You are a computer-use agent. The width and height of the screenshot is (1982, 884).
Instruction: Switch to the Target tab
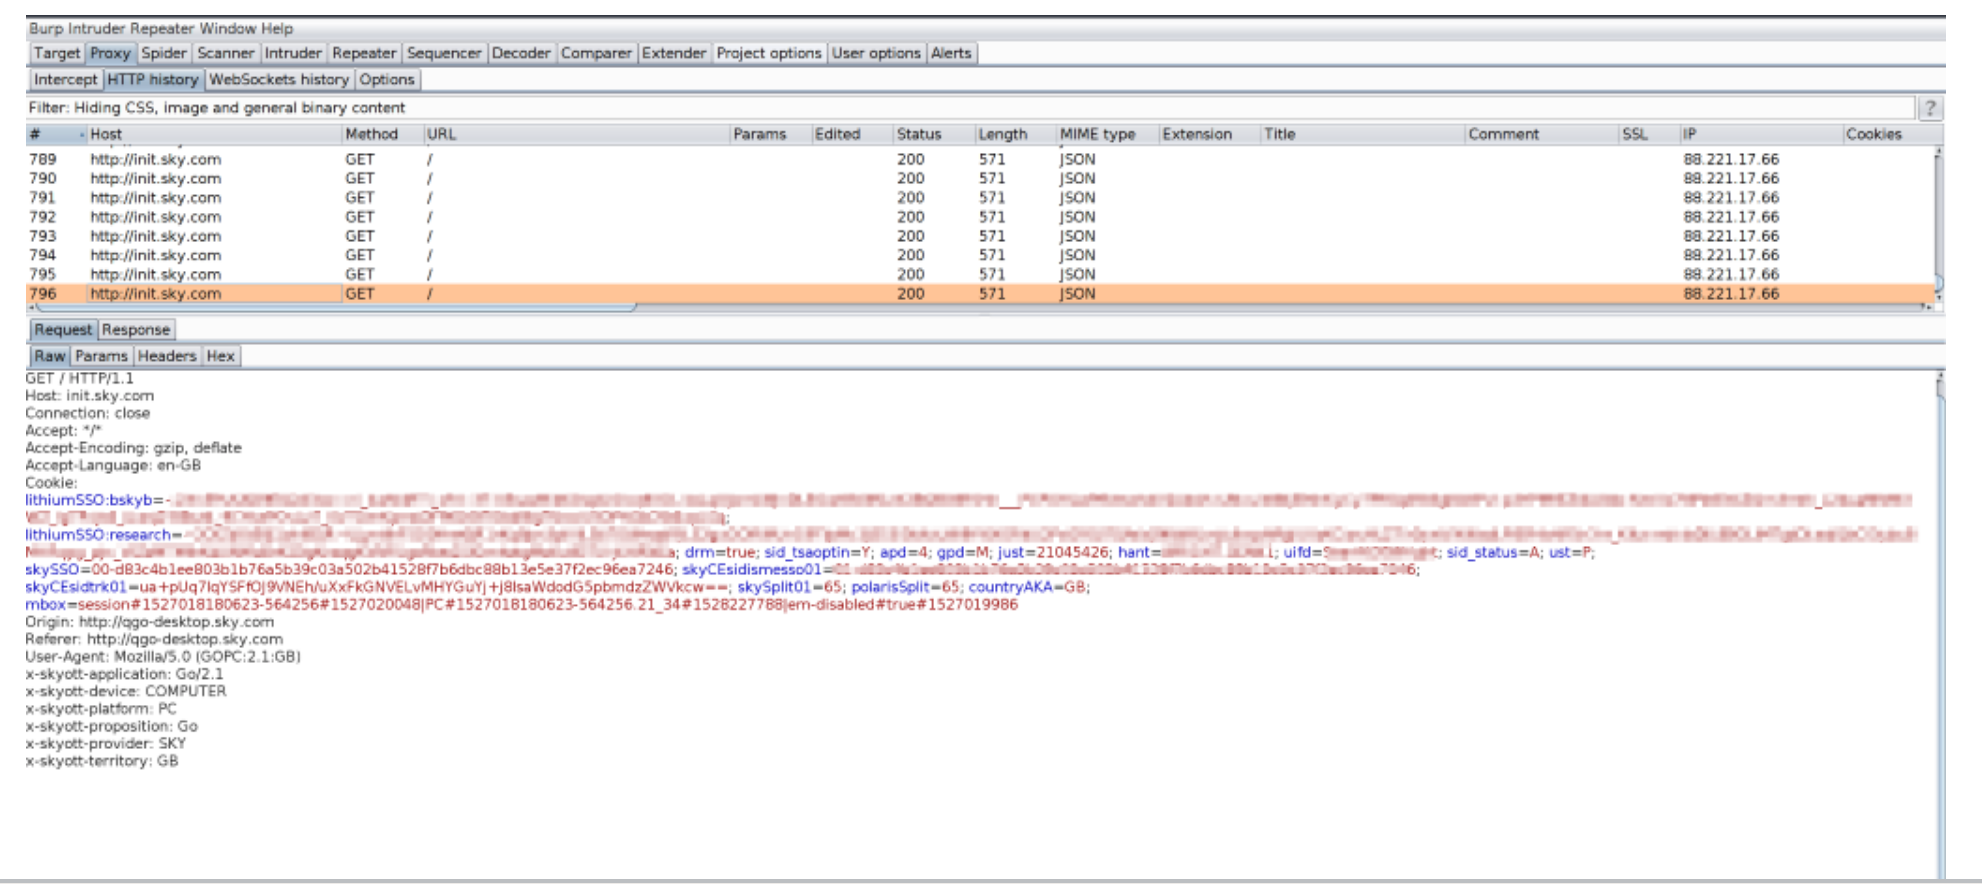56,53
